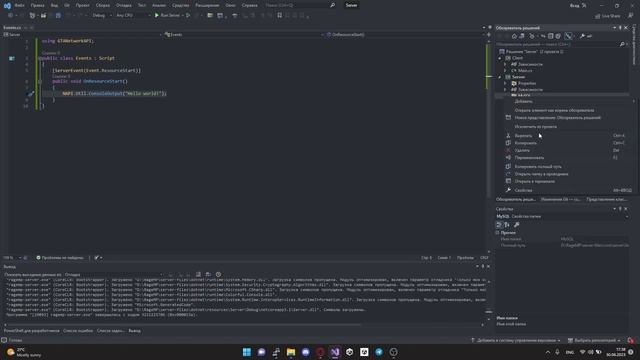This screenshot has width=640, height=360.
Task: Open the Telegram taskbar icon
Action: pos(379,352)
